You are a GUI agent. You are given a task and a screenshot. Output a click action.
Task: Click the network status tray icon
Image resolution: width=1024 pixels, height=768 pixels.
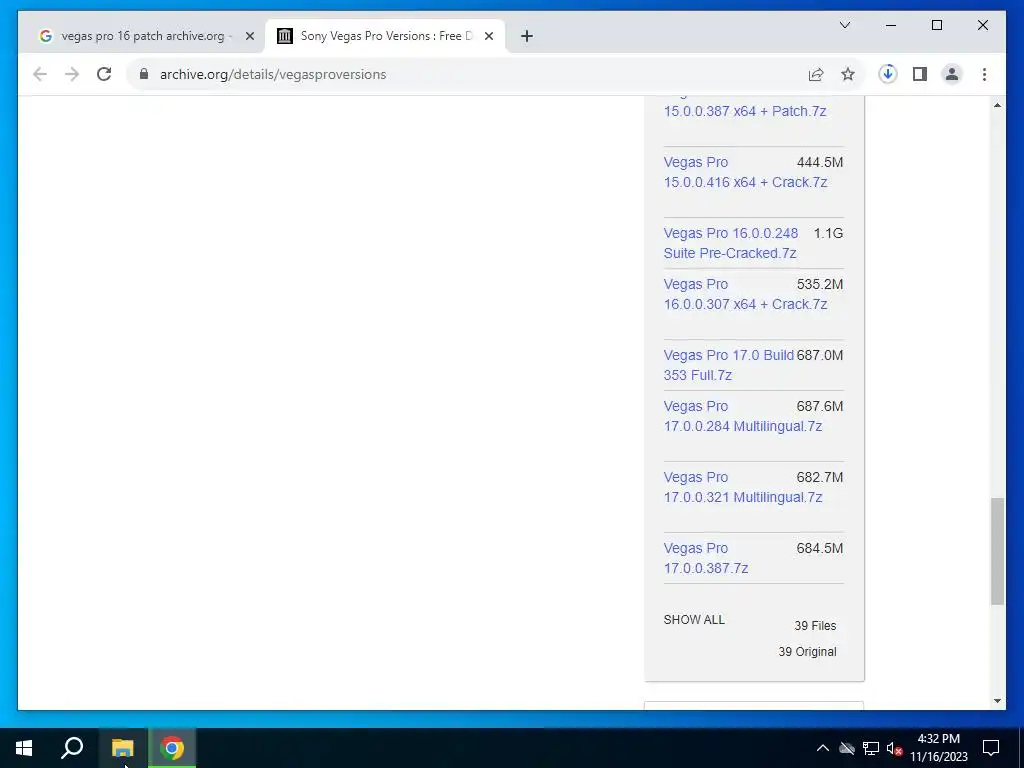[871, 748]
